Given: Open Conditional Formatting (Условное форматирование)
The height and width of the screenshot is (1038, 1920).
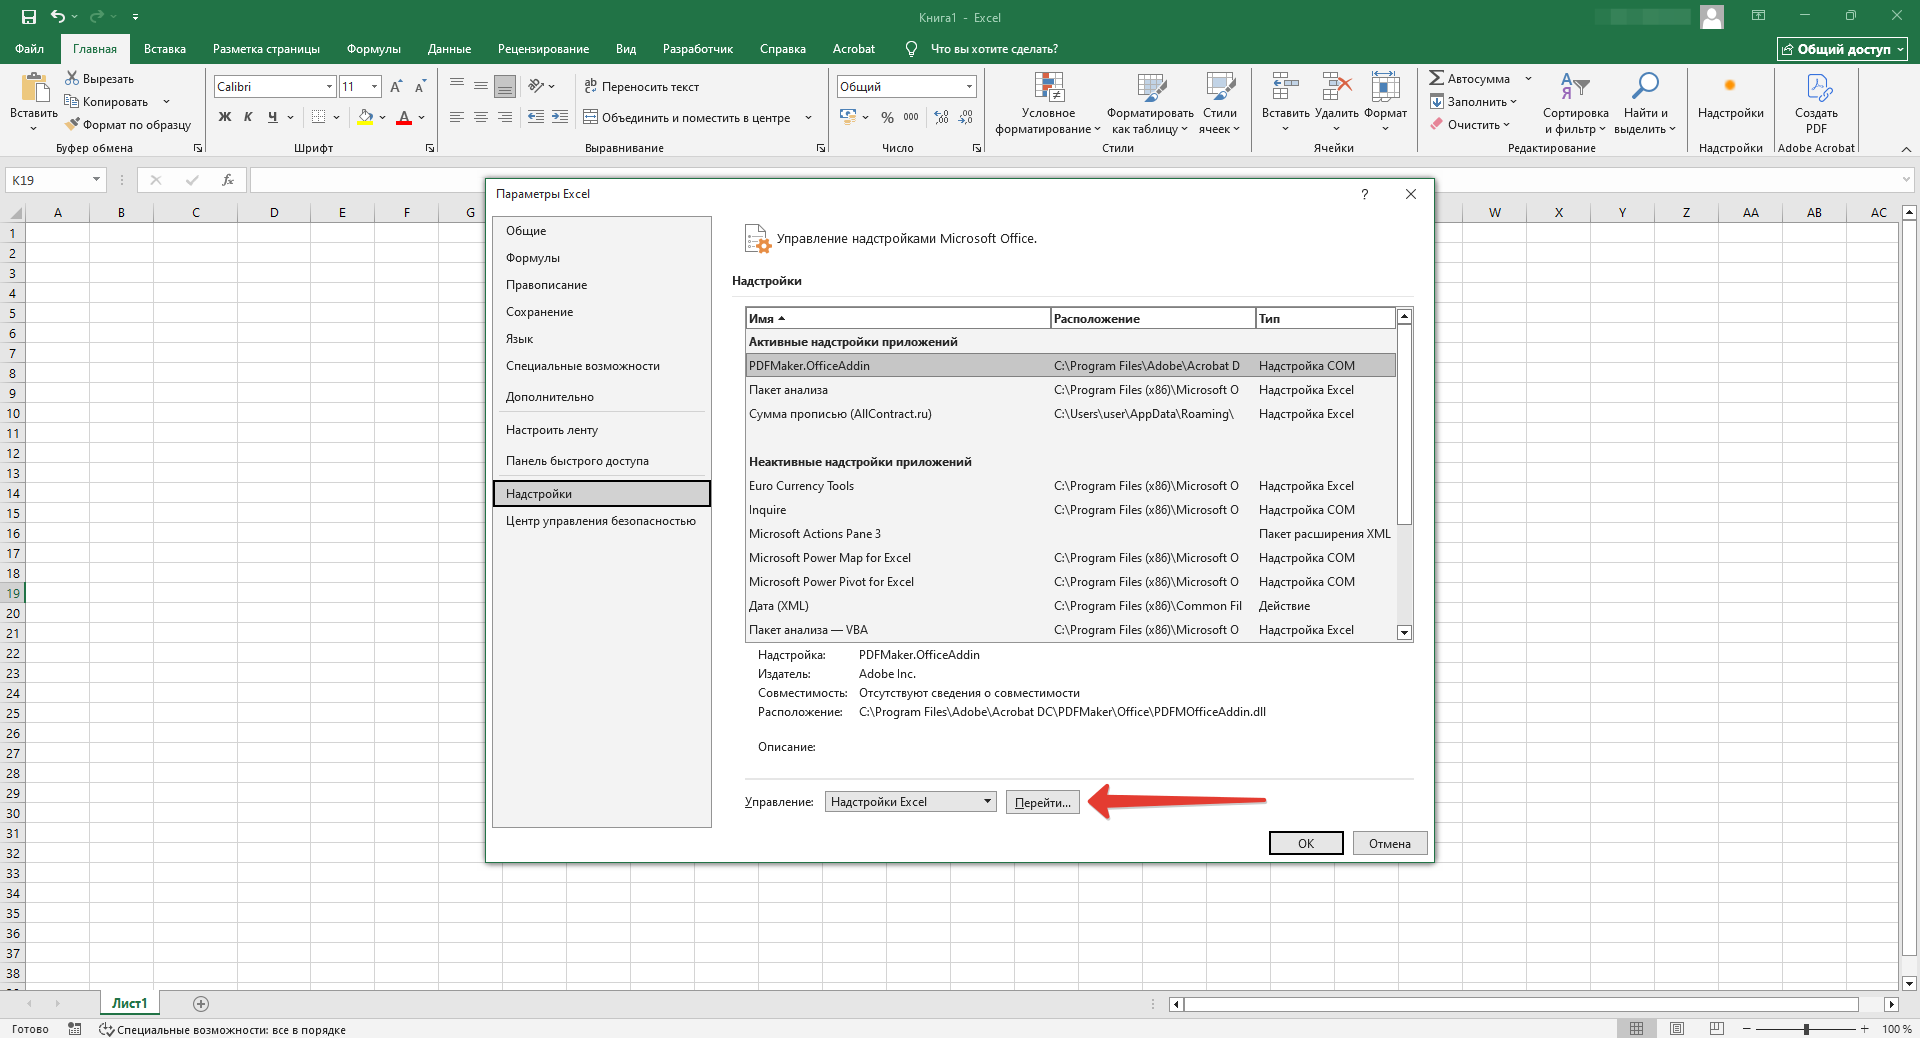Looking at the screenshot, I should (1048, 103).
